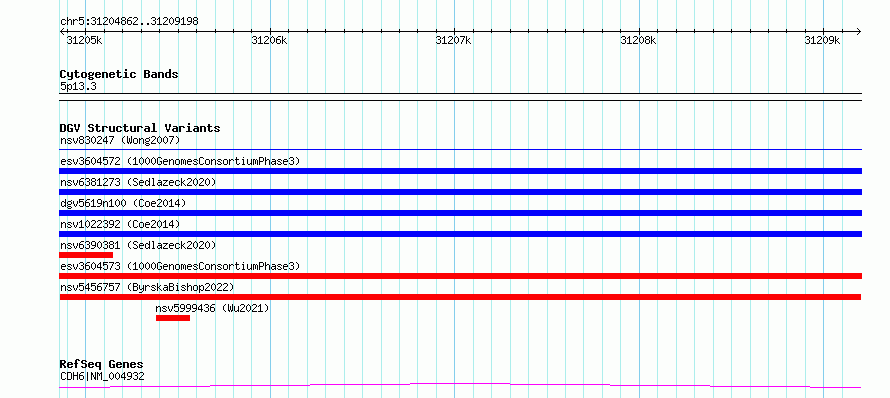
Task: Click the RefSeq Genes track title
Action: click(101, 364)
